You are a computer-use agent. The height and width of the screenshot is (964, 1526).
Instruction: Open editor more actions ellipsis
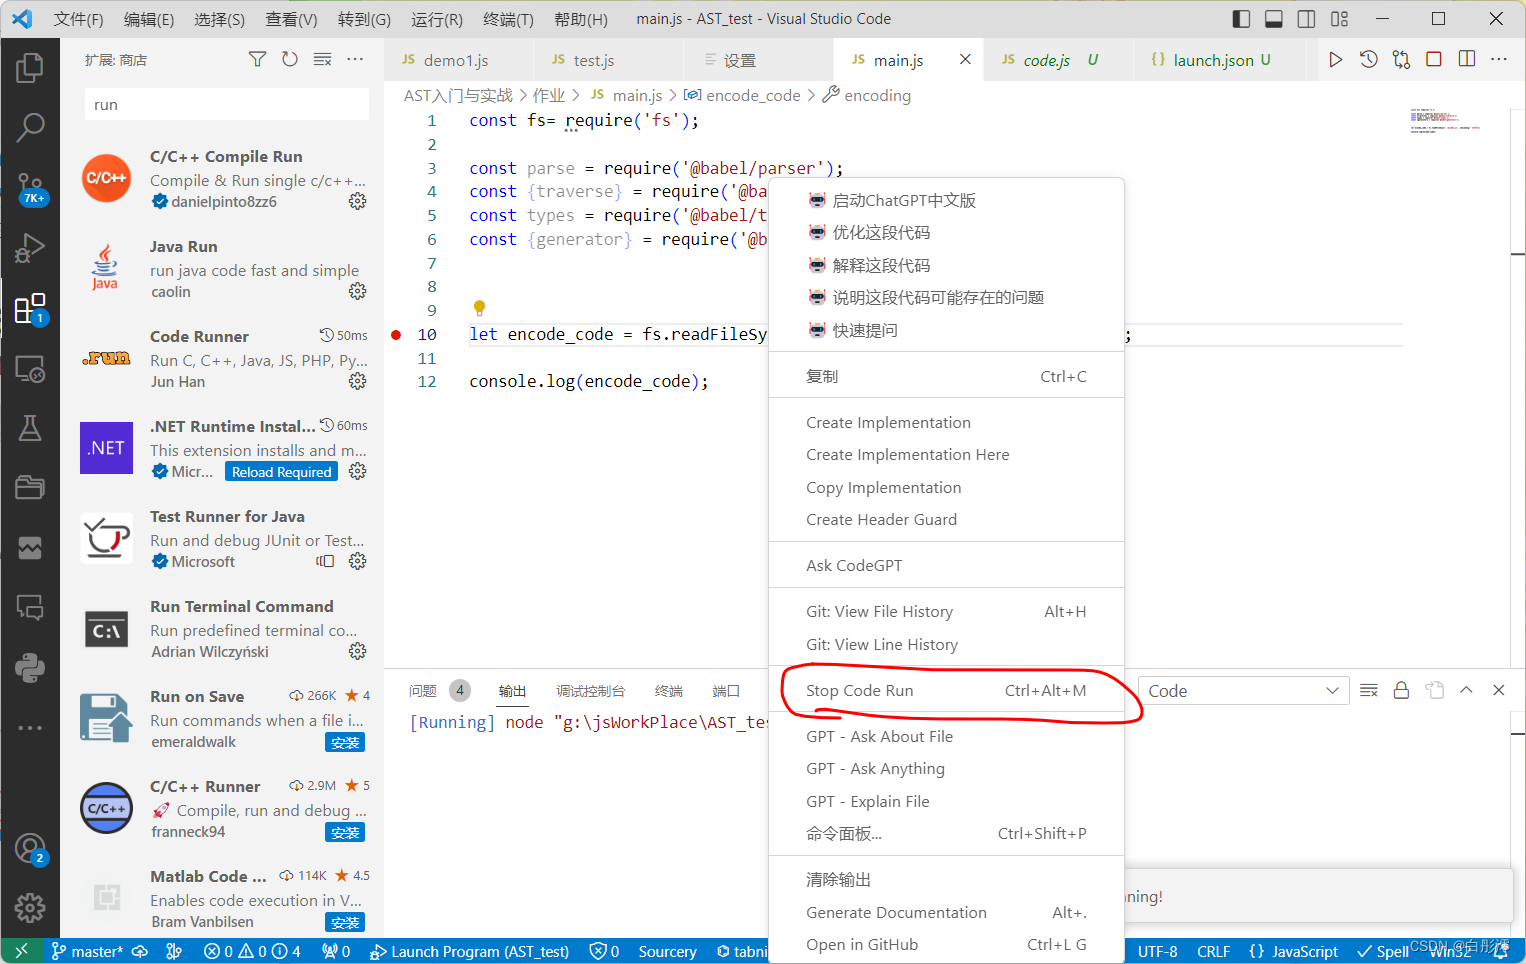coord(1499,60)
